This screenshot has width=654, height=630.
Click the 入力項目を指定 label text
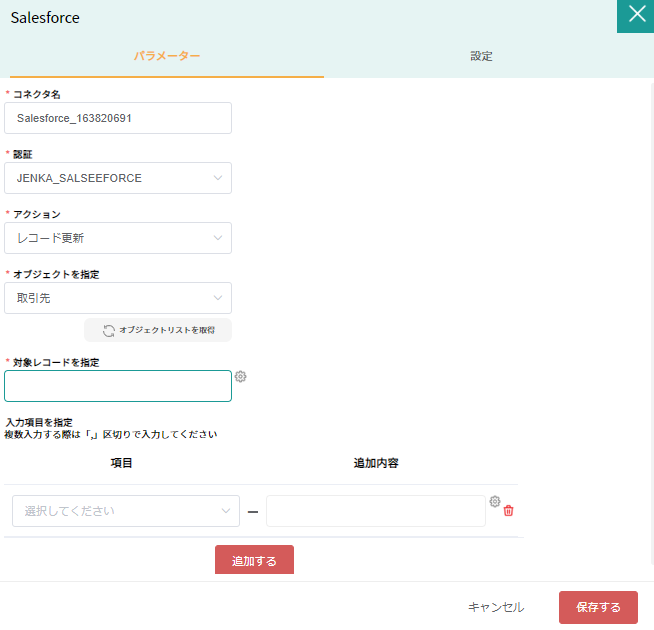tap(39, 422)
